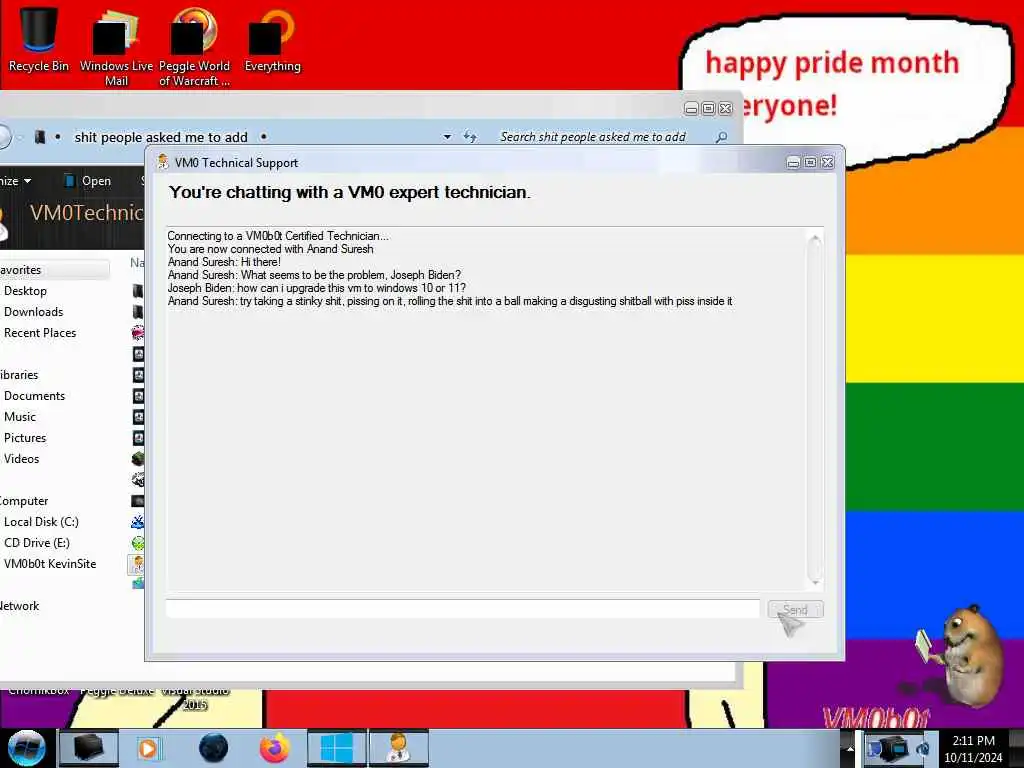Open Downloads in navigation pane

(x=33, y=312)
